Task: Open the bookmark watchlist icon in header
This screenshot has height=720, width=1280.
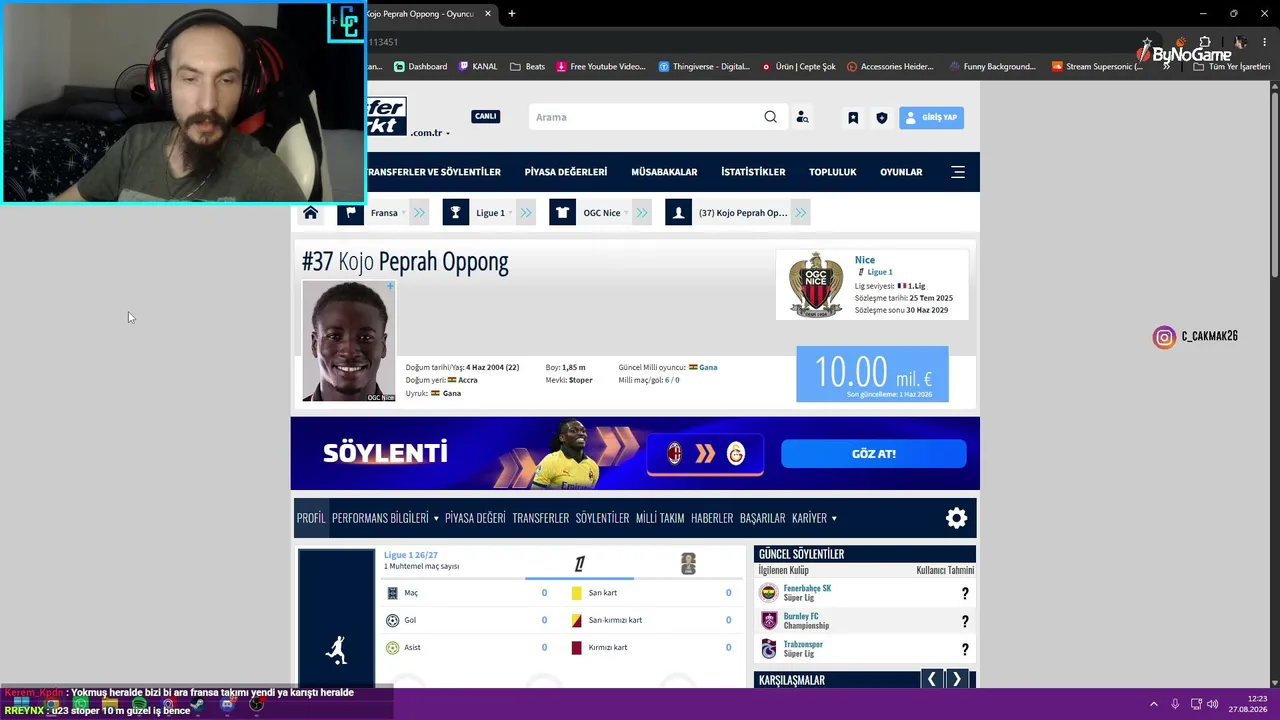Action: 853,117
